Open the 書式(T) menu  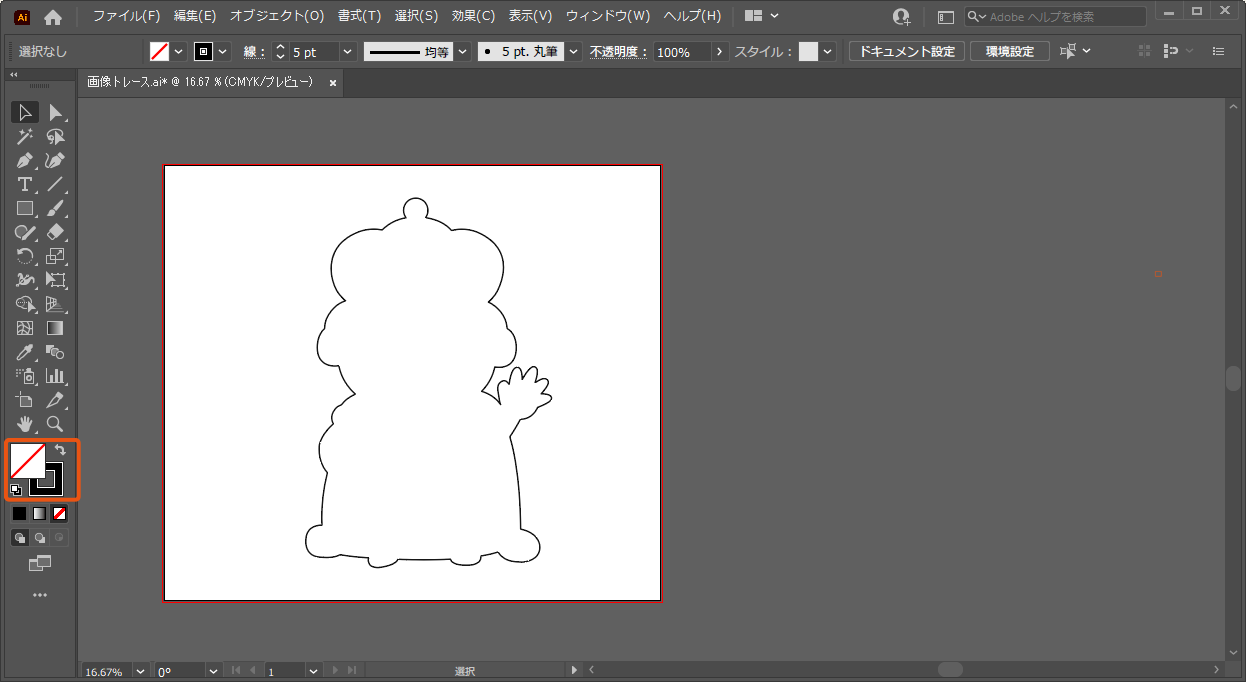pos(359,16)
